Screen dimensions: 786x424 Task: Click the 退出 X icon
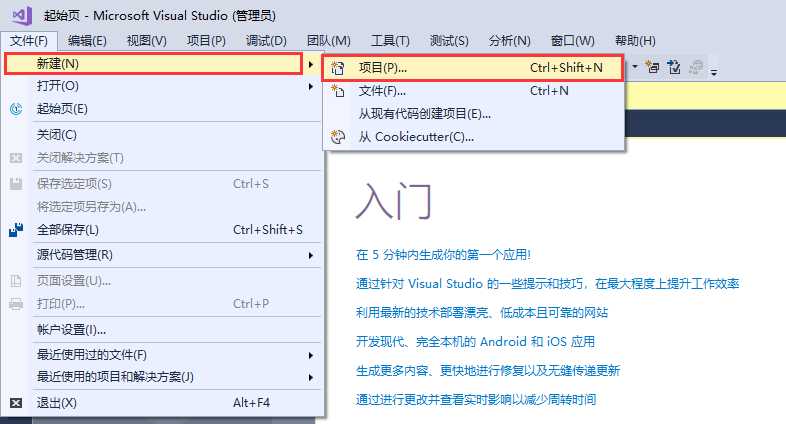pyautogui.click(x=16, y=403)
